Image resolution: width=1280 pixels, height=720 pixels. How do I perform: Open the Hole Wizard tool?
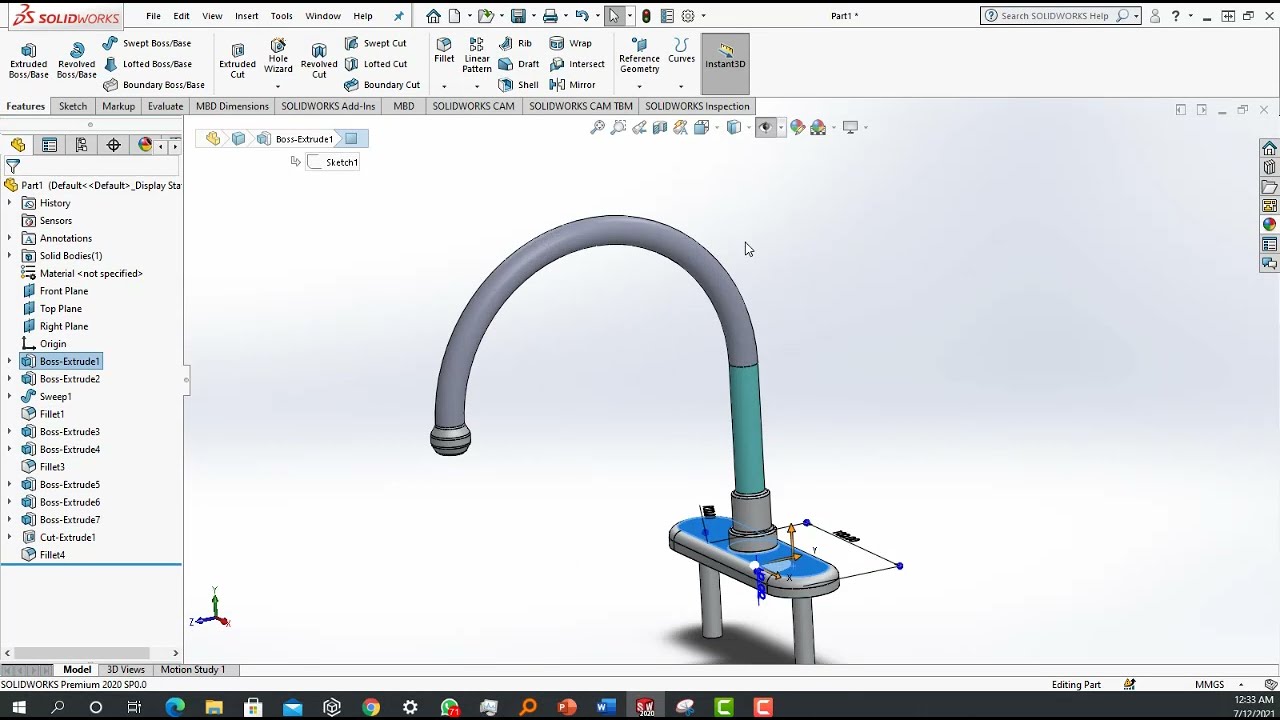tap(278, 56)
